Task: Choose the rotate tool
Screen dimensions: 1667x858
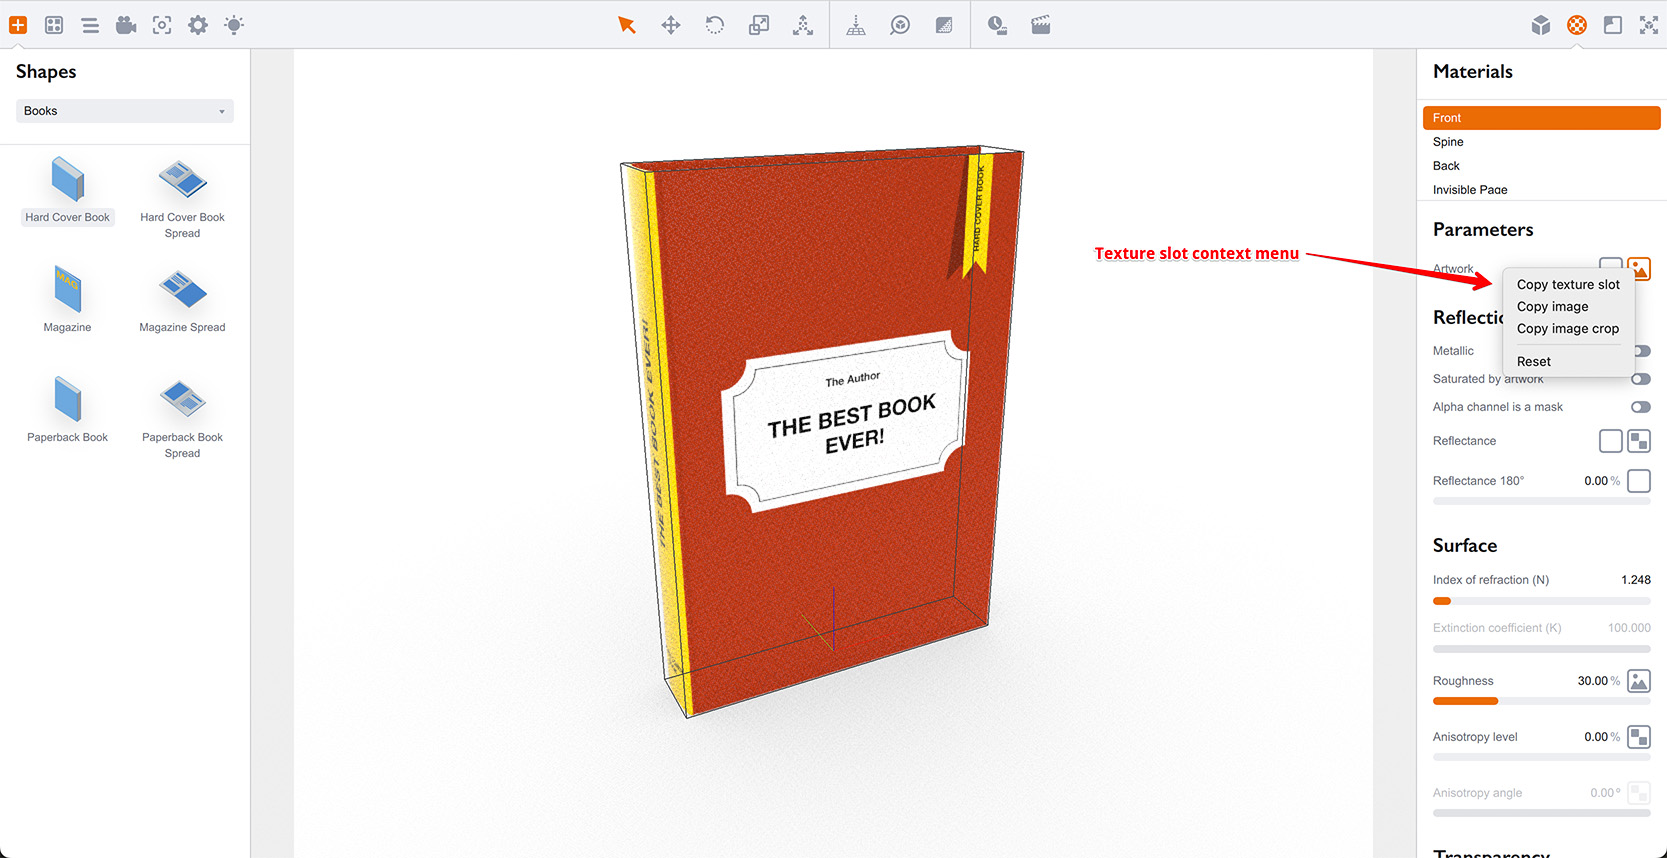Action: coord(715,25)
